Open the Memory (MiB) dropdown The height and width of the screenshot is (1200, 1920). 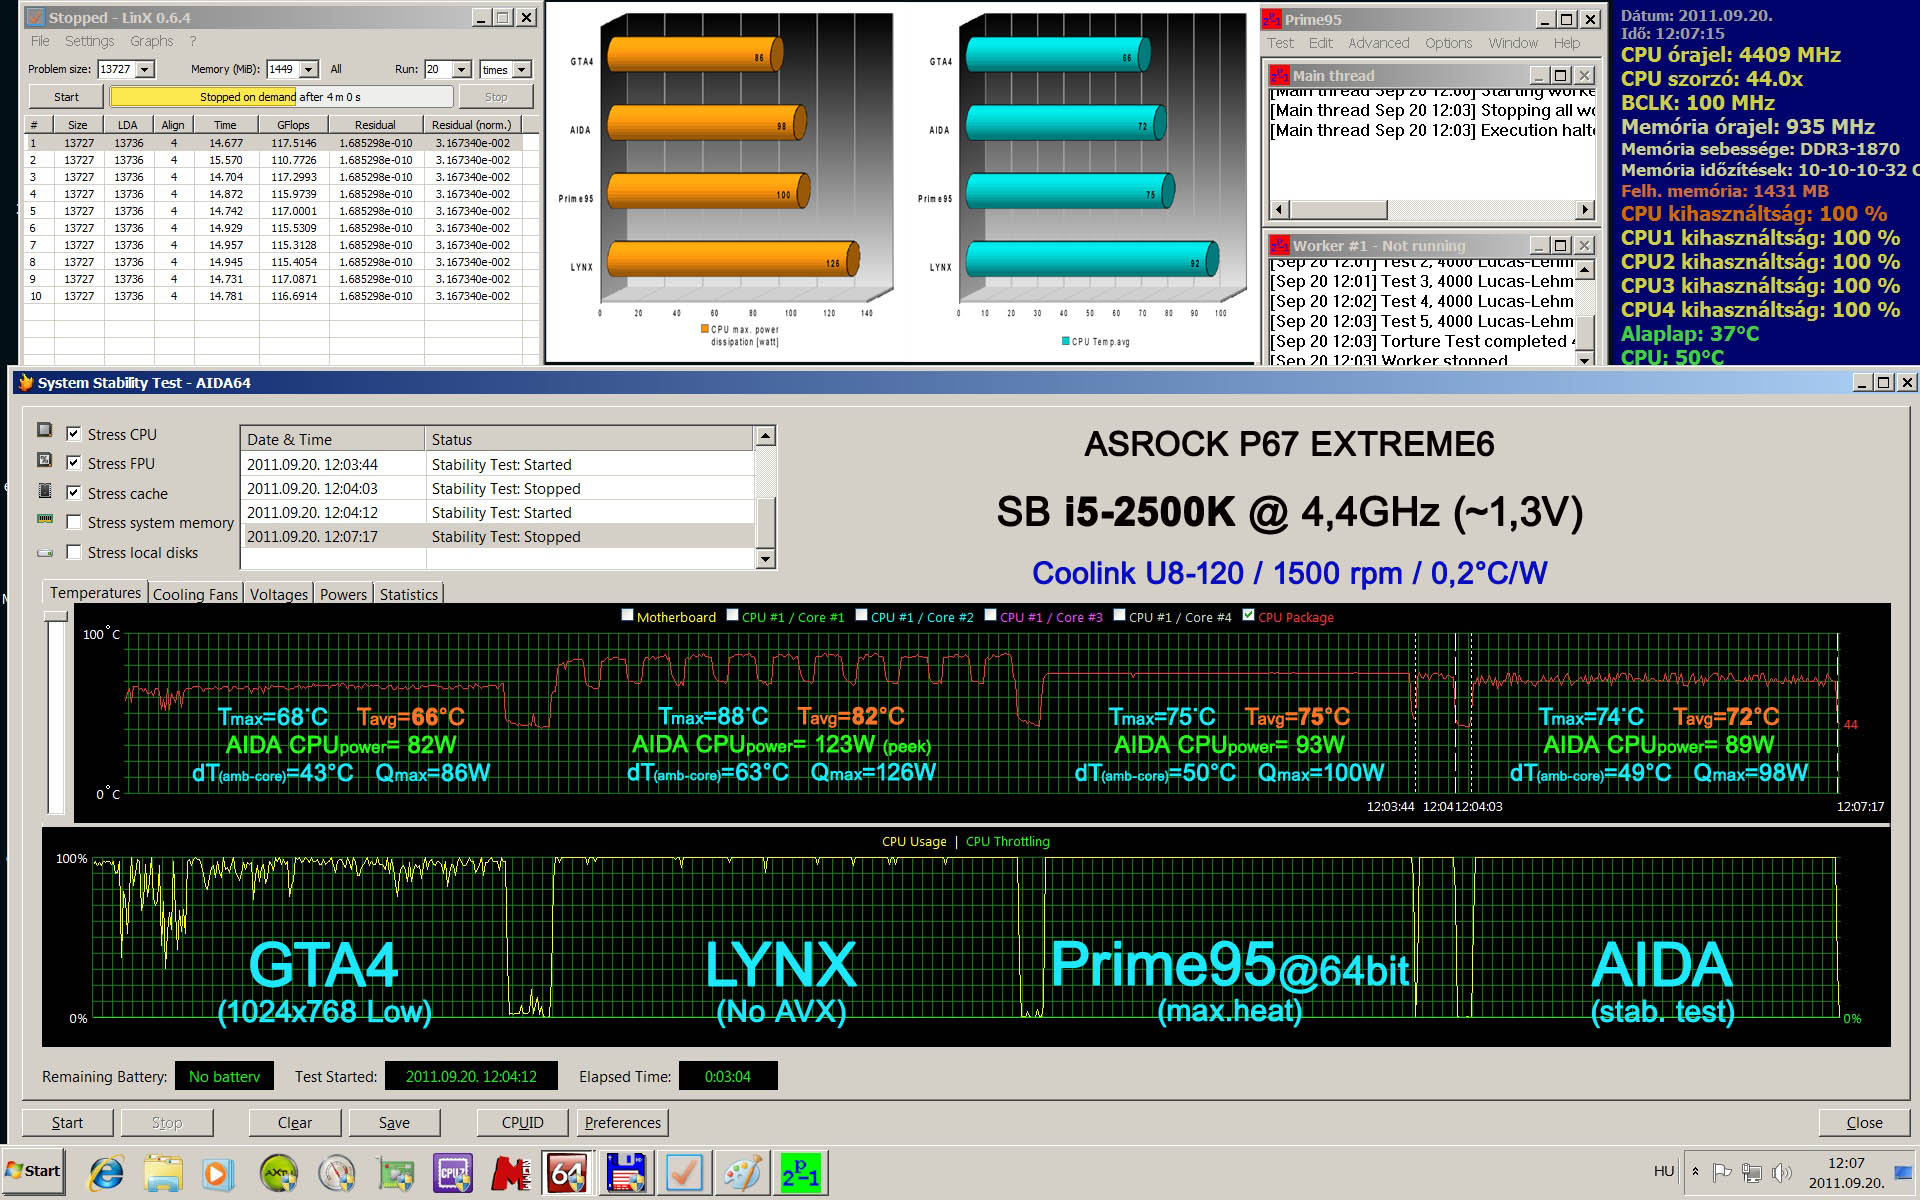[309, 69]
